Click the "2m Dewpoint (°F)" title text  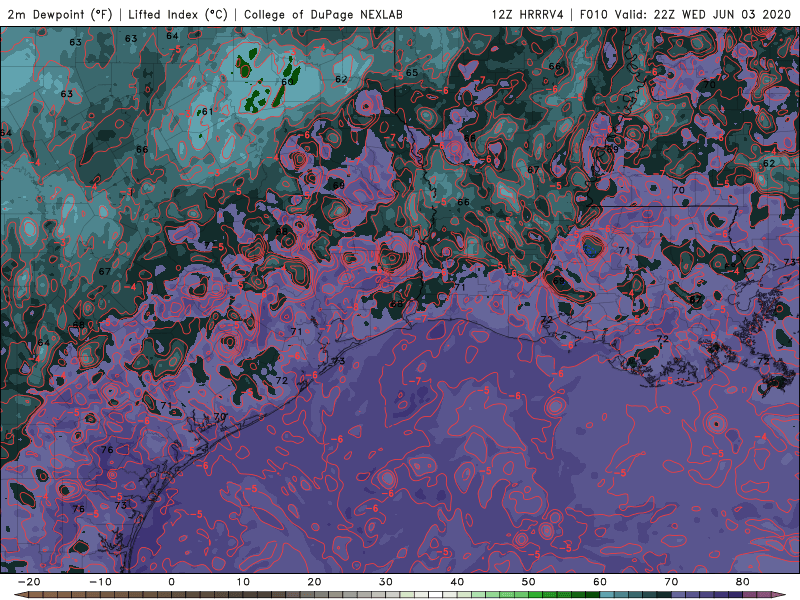pyautogui.click(x=59, y=15)
